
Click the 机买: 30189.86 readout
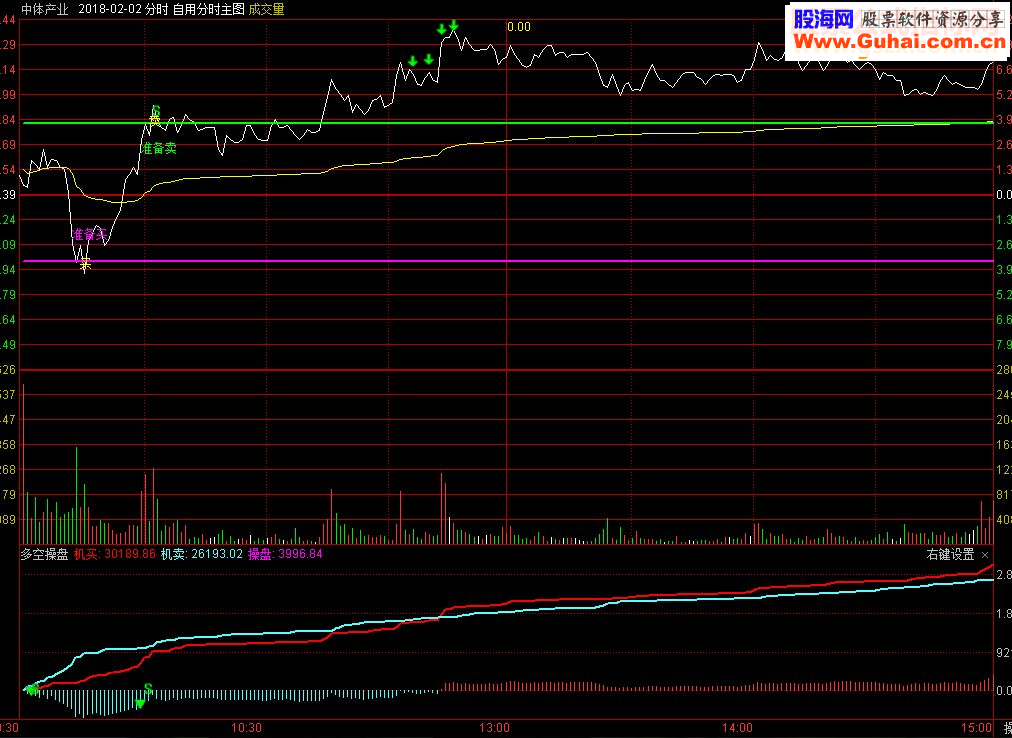pos(114,554)
